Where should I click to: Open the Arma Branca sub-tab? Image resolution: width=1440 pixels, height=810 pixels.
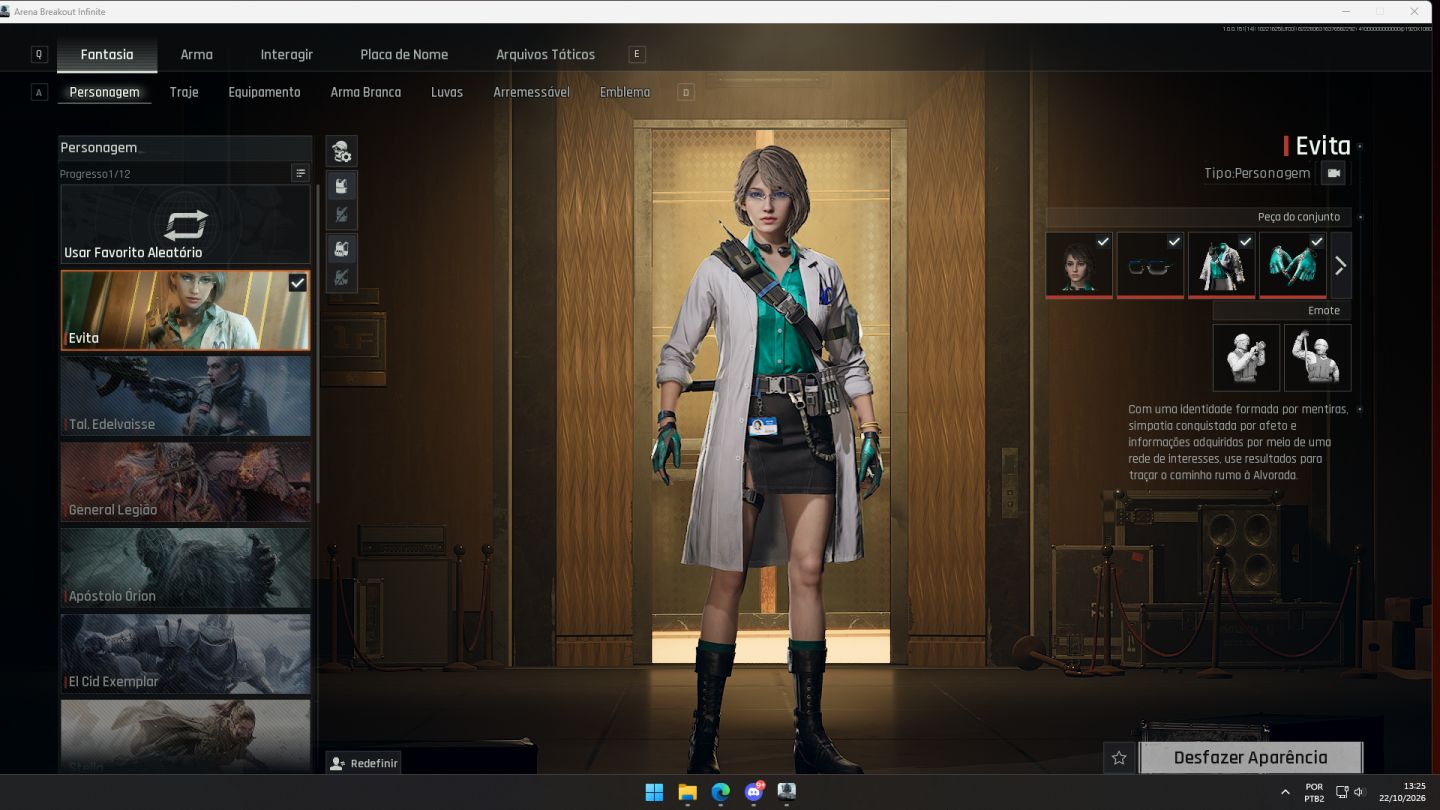366,92
